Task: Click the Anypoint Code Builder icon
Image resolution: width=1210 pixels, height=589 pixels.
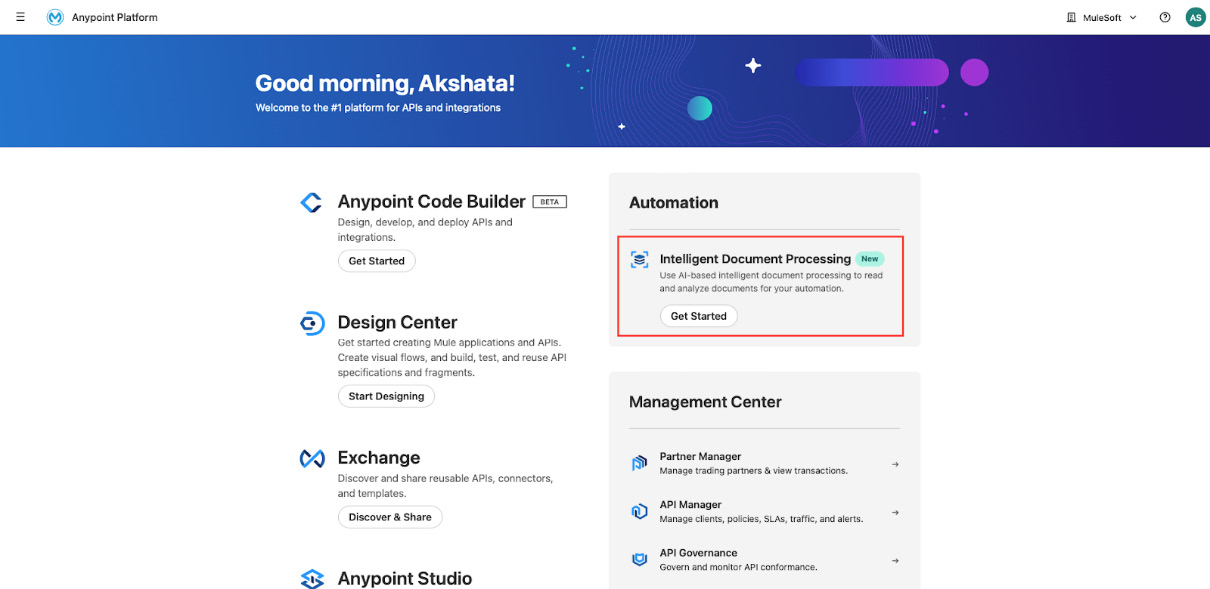Action: [x=311, y=202]
